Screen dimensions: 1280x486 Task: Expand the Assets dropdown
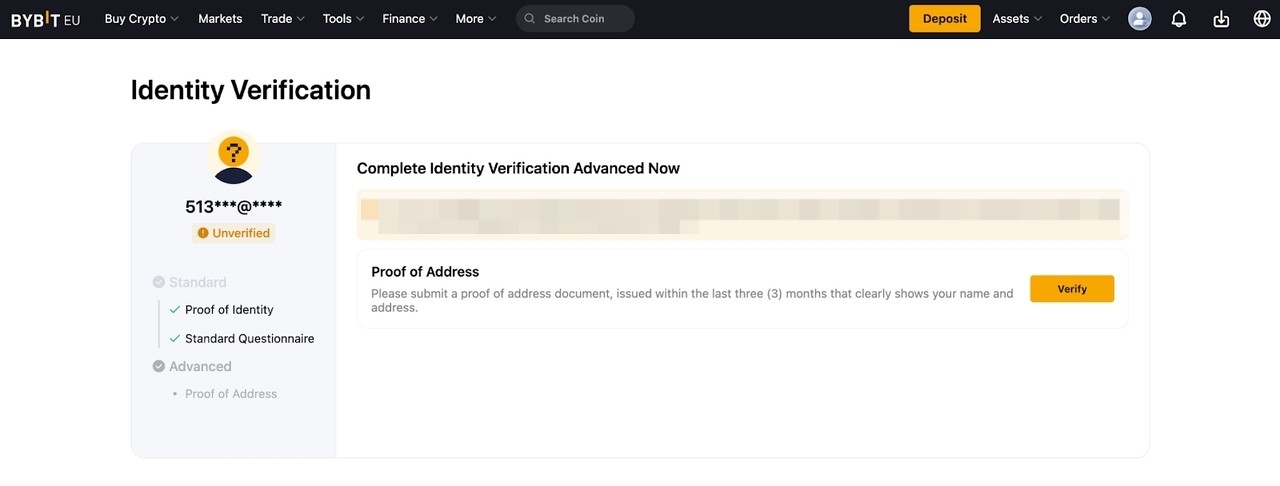click(1016, 19)
